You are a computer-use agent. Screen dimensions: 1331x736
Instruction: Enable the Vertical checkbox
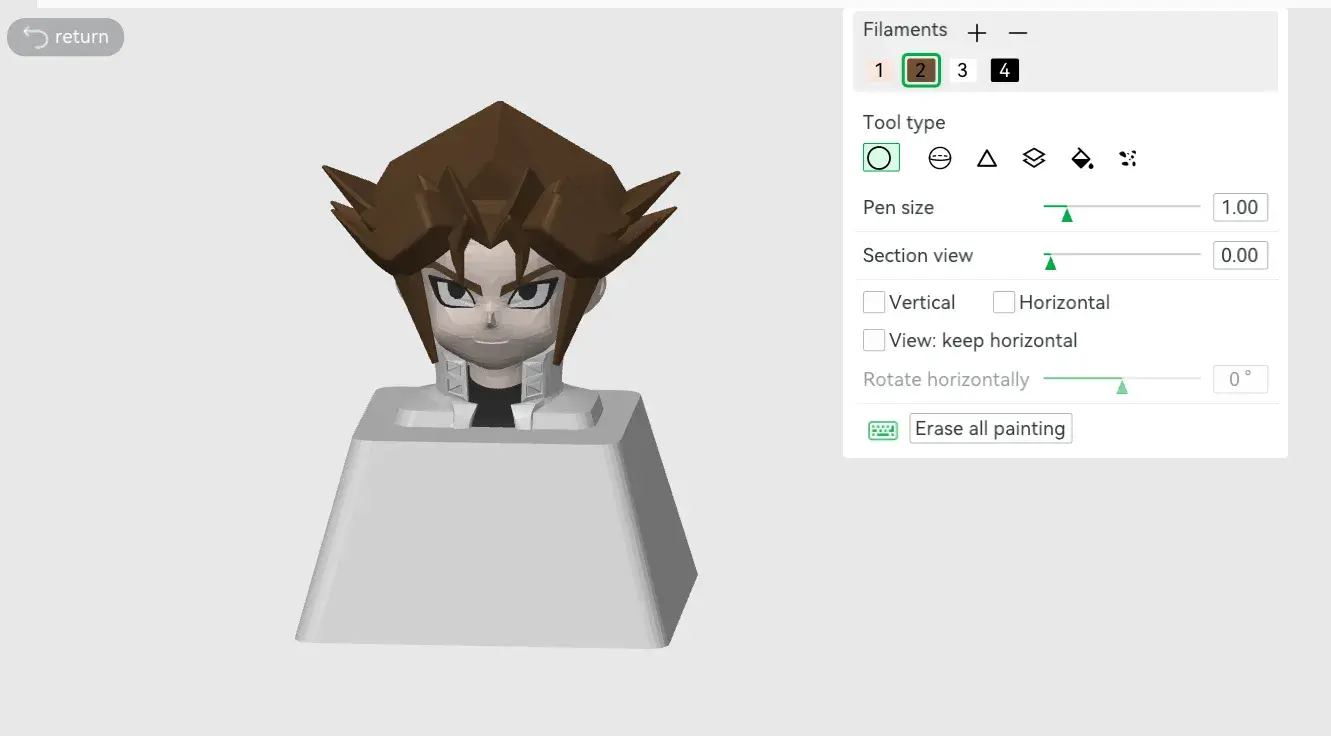pos(874,302)
